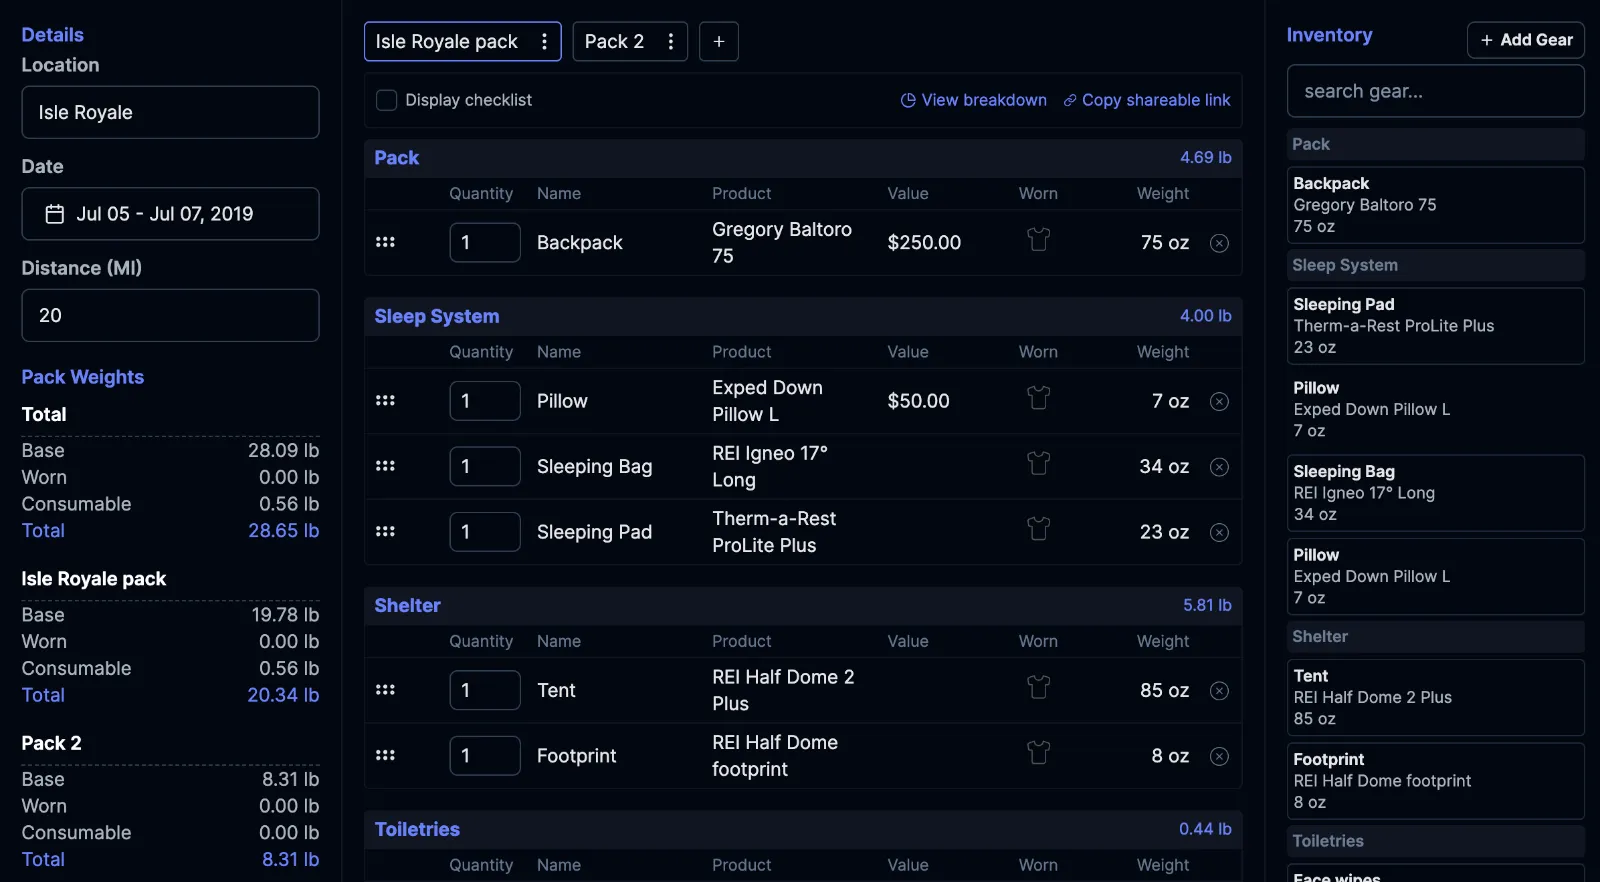Toggle worn shirt icon for Sleeping Bag

(x=1039, y=464)
